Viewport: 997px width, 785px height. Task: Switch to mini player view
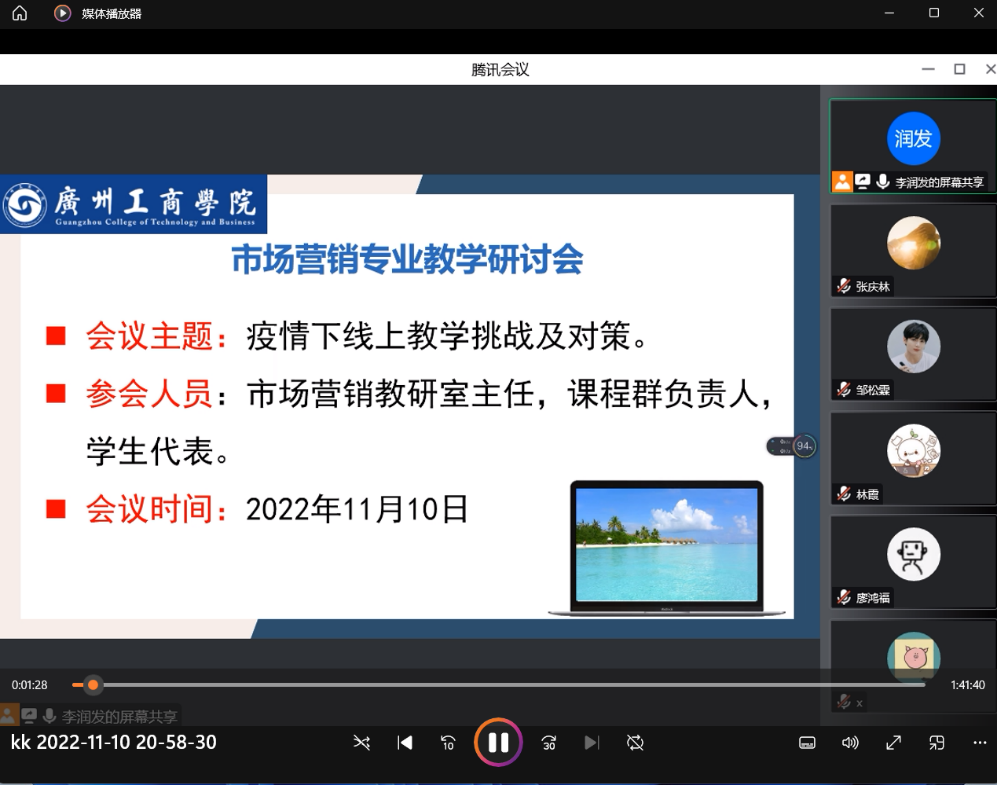[x=937, y=742]
